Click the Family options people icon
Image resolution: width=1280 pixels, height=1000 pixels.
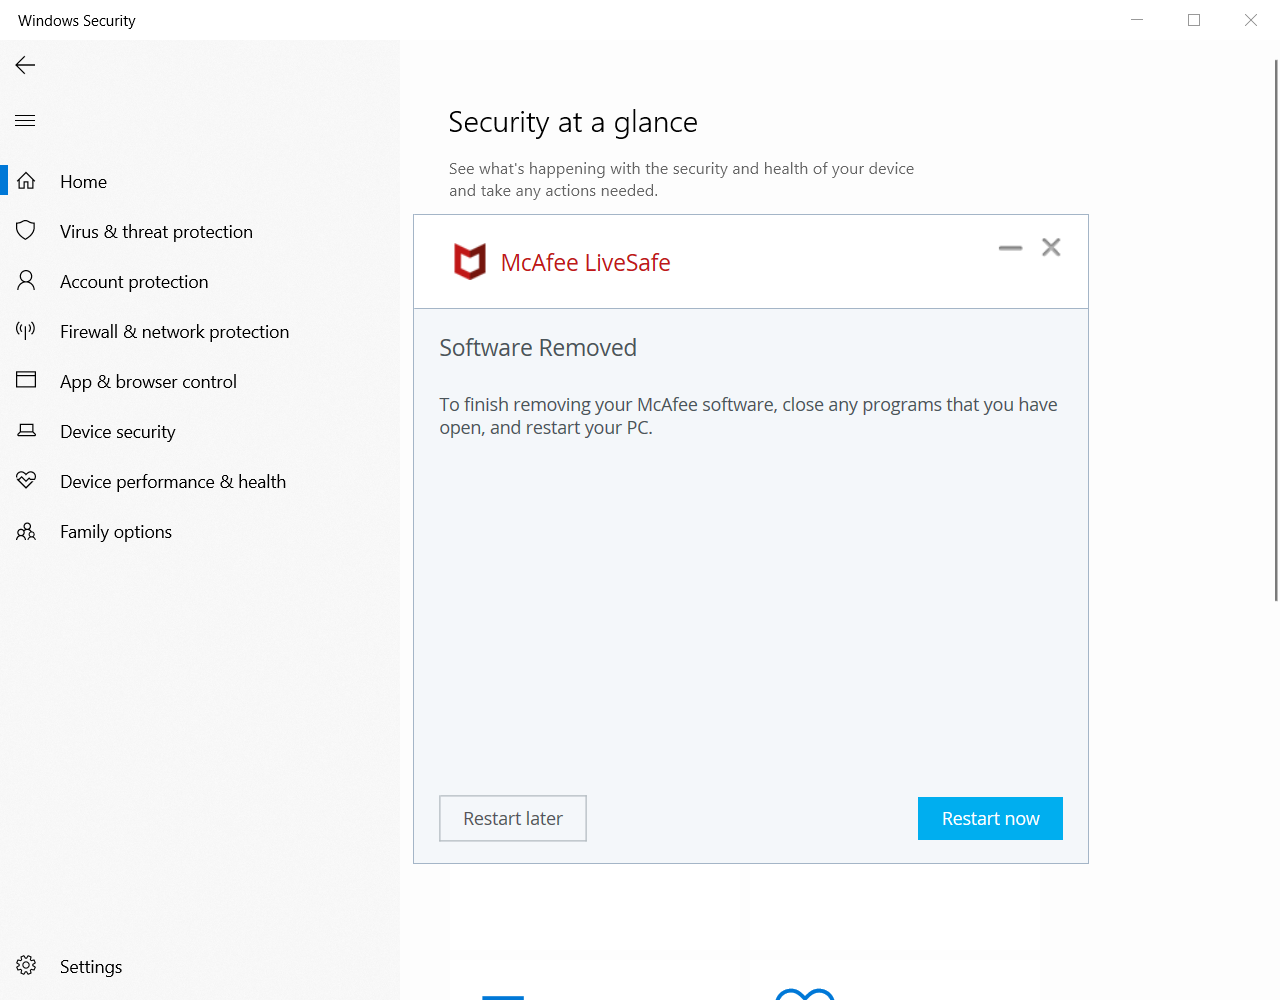coord(26,531)
